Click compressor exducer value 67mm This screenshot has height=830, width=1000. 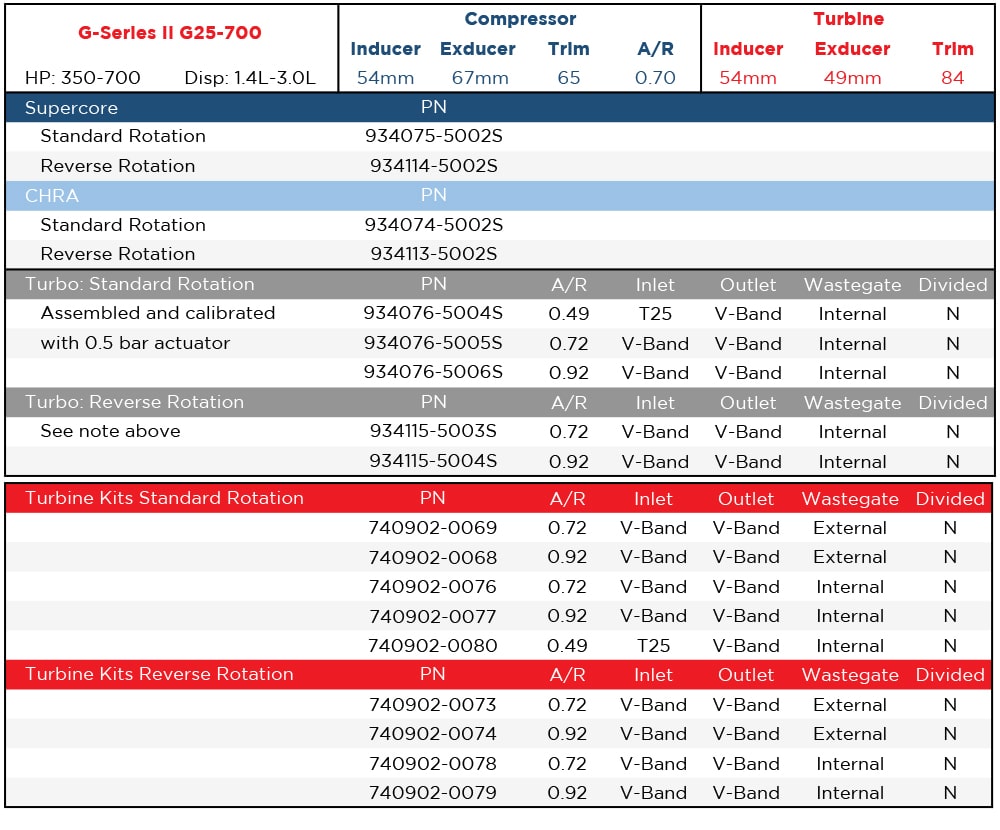point(480,78)
